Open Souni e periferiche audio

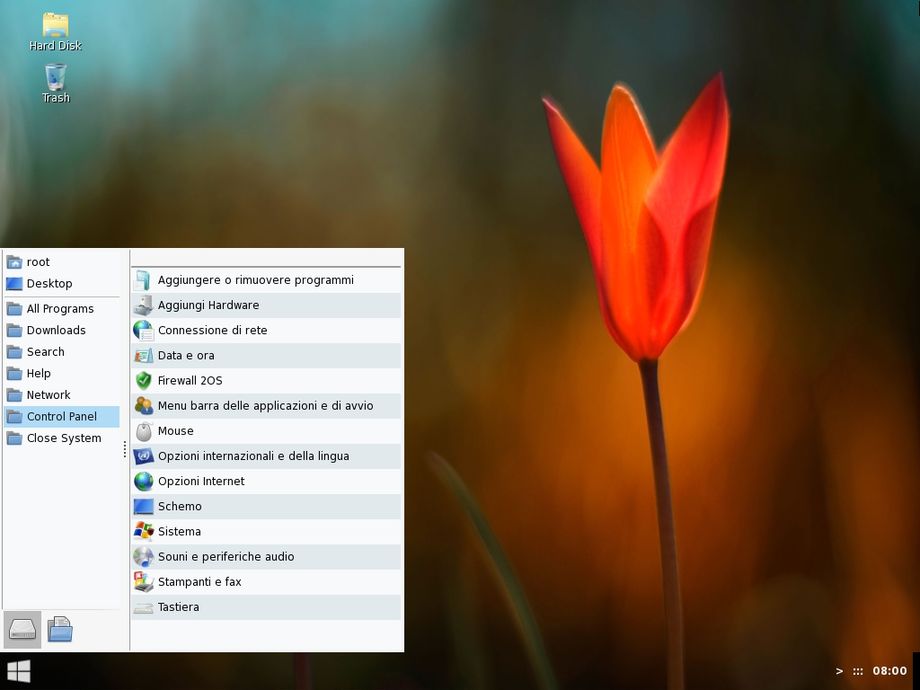tap(226, 557)
